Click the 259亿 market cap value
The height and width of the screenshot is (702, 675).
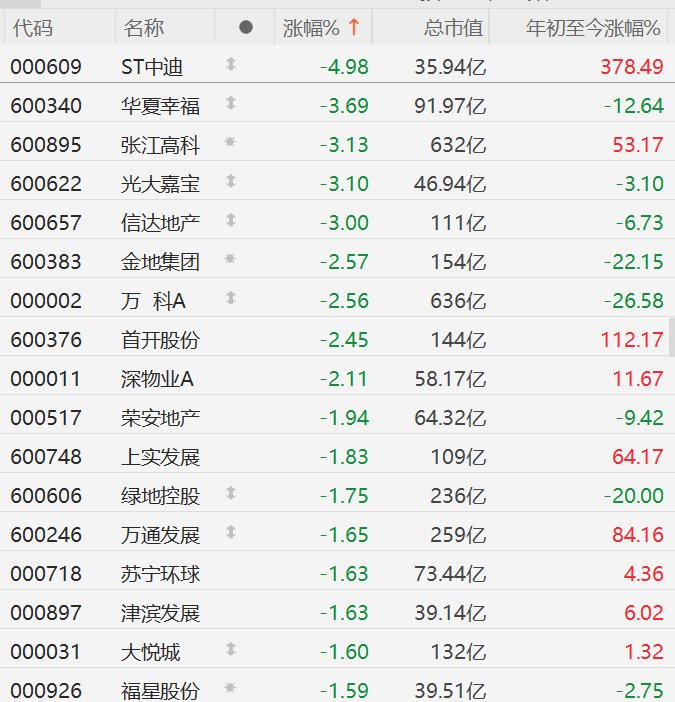(x=458, y=535)
